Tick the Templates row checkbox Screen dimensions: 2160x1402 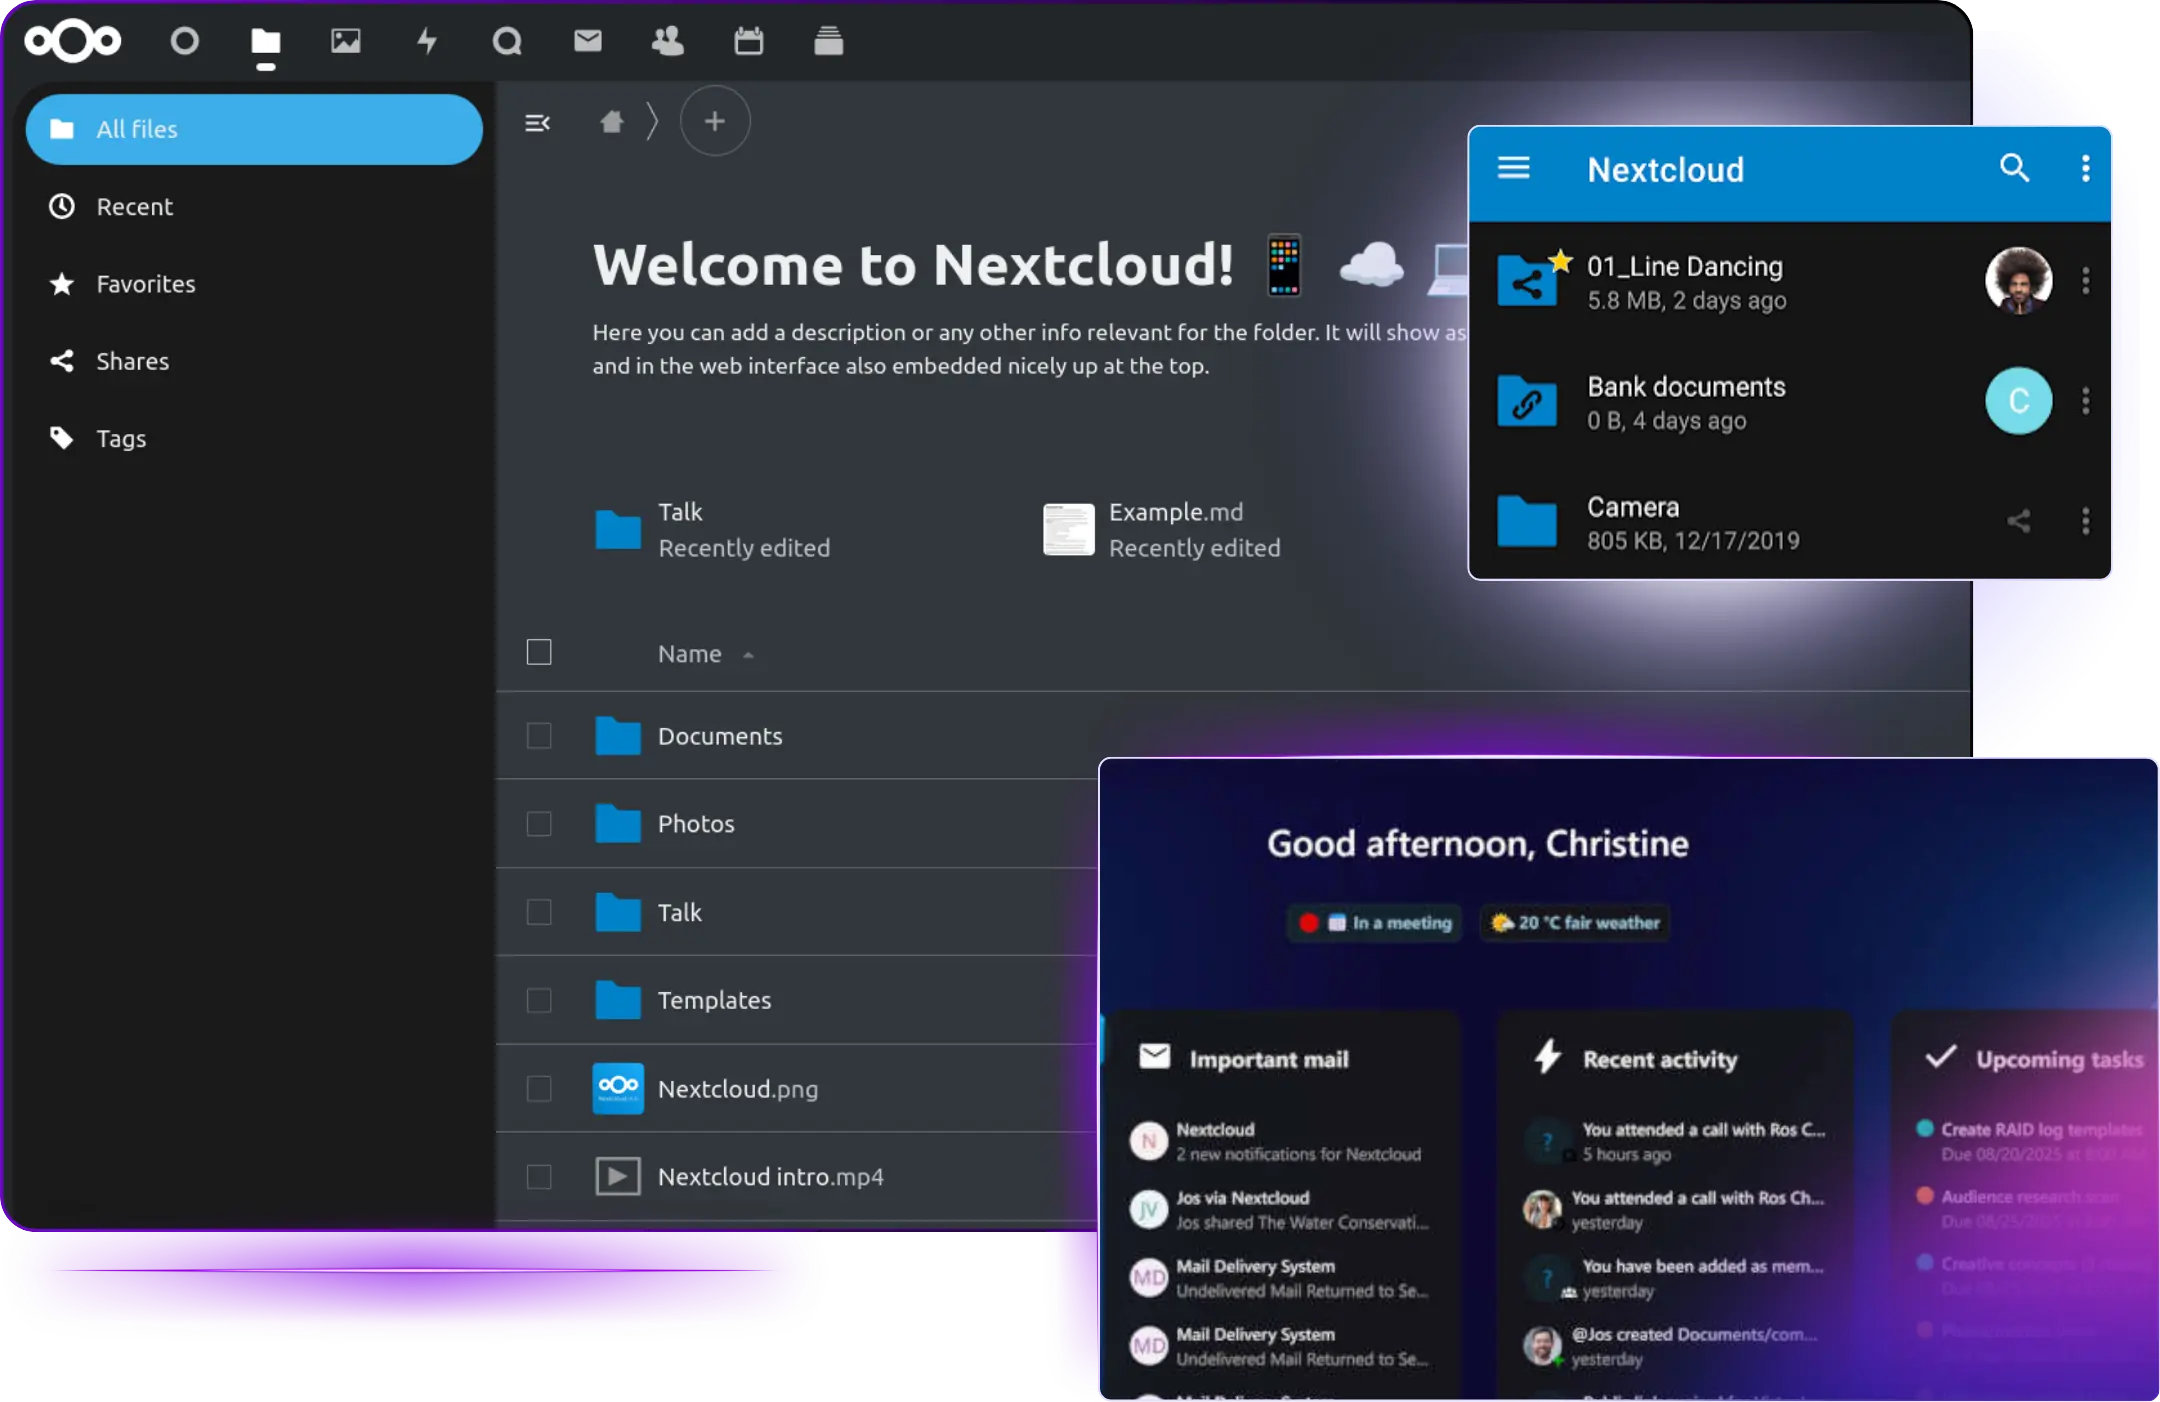click(x=539, y=1000)
